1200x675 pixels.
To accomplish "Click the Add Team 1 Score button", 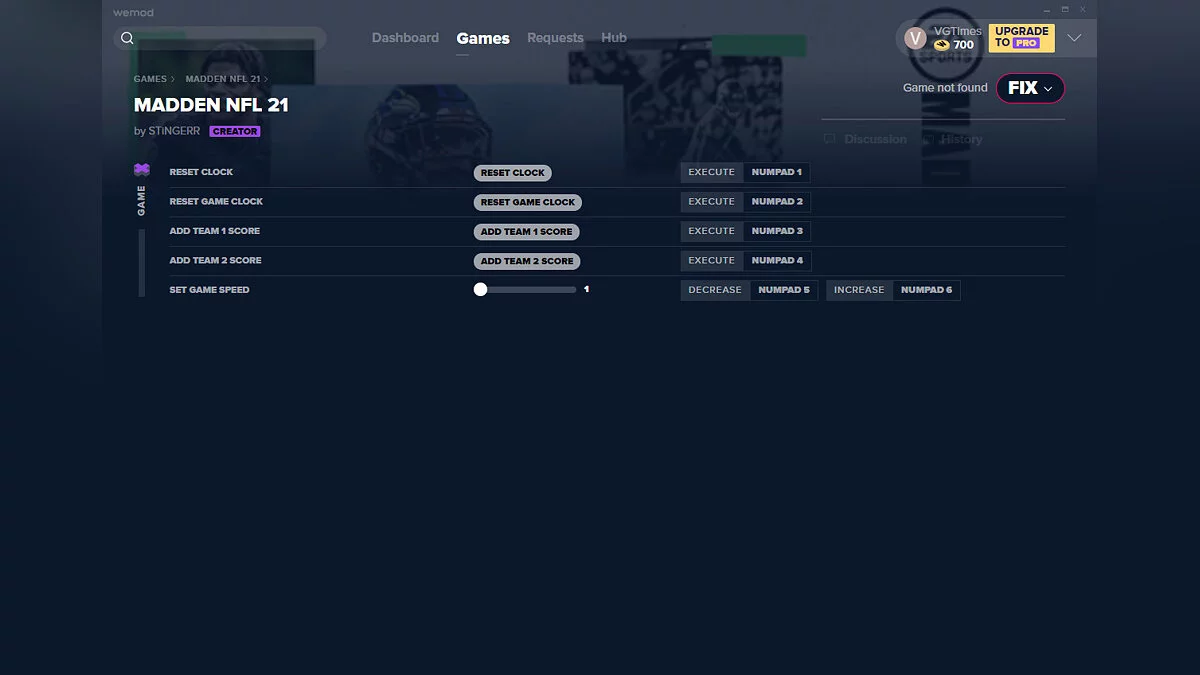I will point(527,231).
